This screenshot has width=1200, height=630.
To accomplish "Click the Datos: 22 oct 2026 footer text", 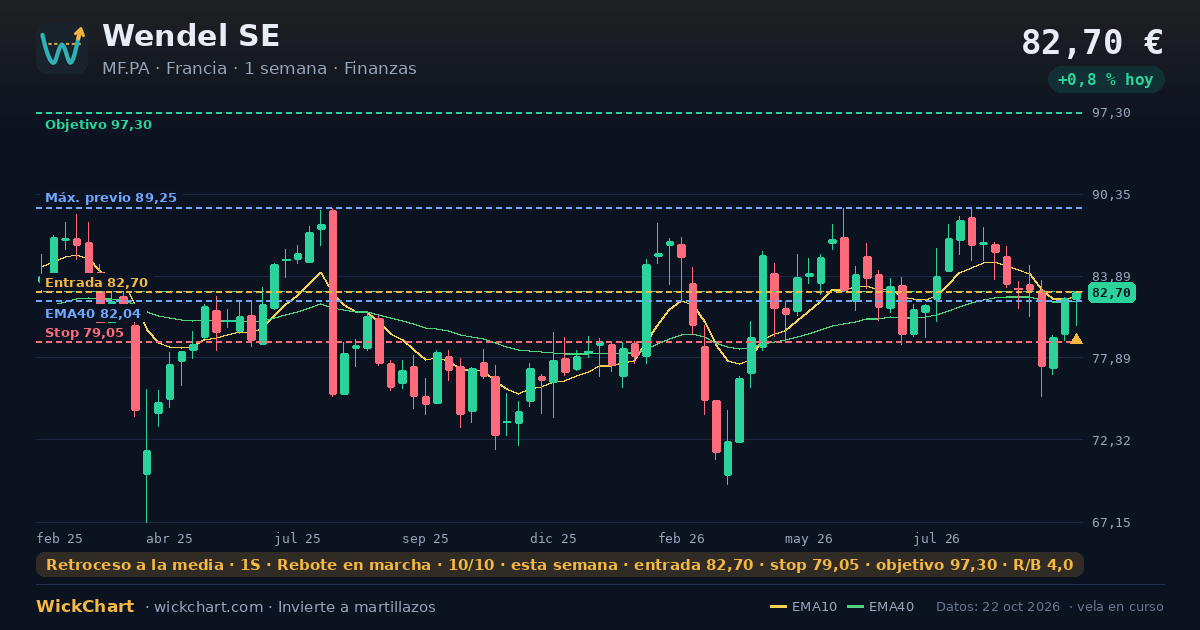I will [998, 607].
